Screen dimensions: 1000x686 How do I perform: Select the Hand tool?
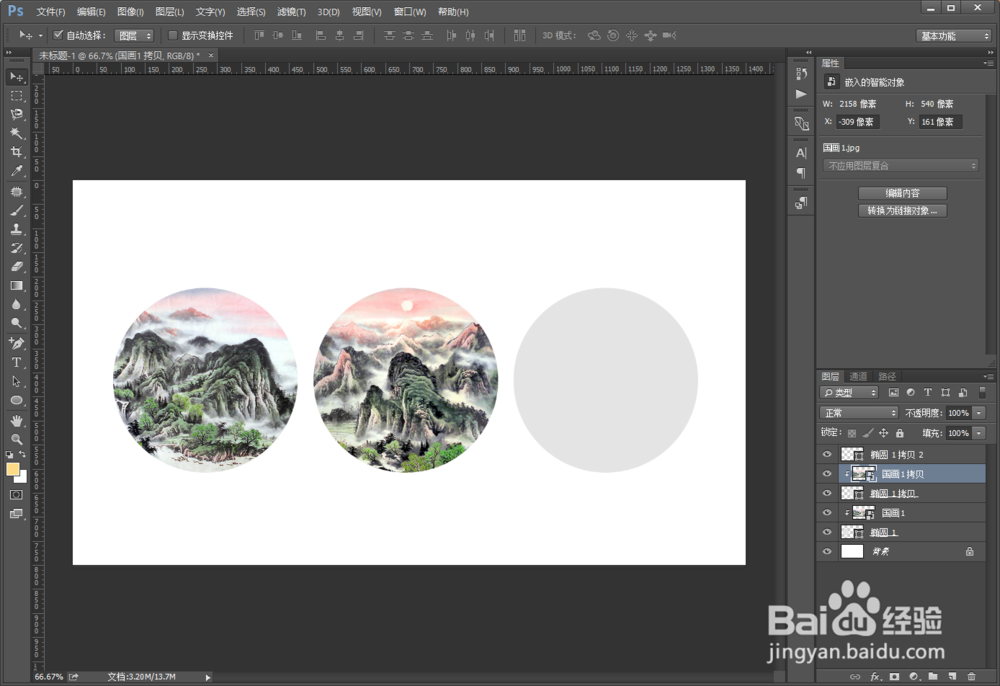pyautogui.click(x=17, y=421)
